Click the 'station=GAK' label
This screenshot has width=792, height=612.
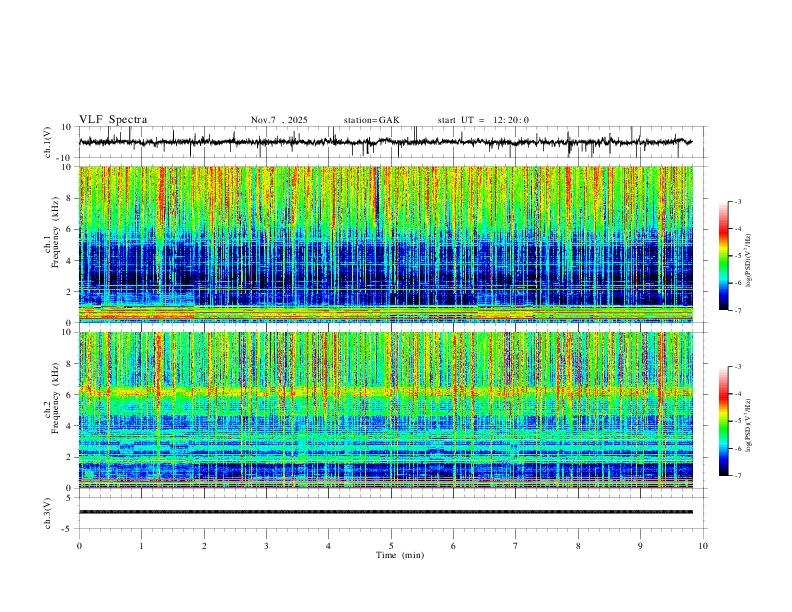coord(371,120)
